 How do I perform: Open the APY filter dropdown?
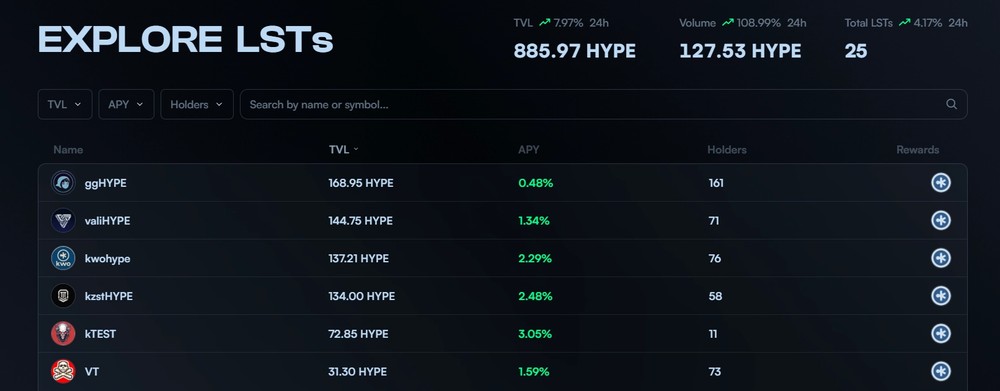point(126,104)
